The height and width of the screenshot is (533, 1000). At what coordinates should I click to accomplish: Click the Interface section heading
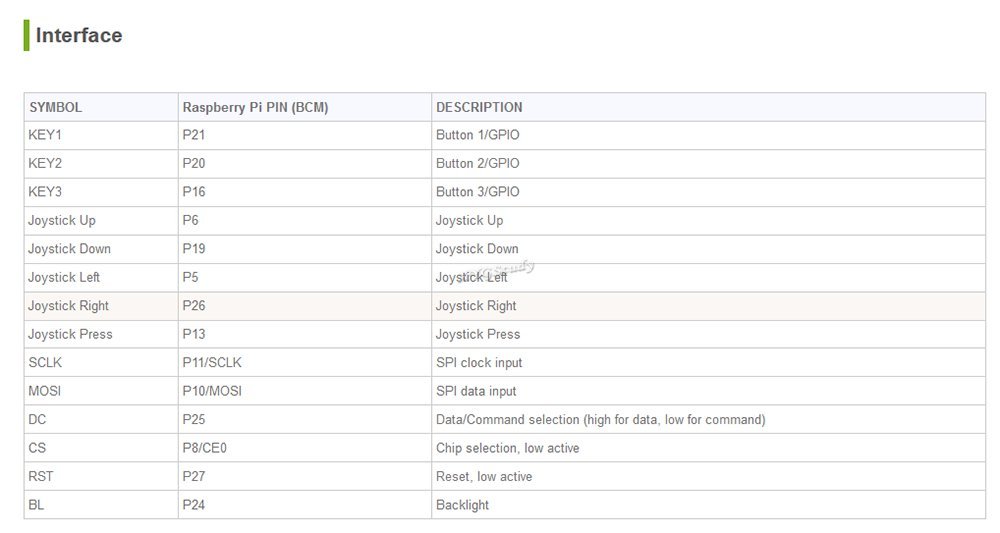79,35
